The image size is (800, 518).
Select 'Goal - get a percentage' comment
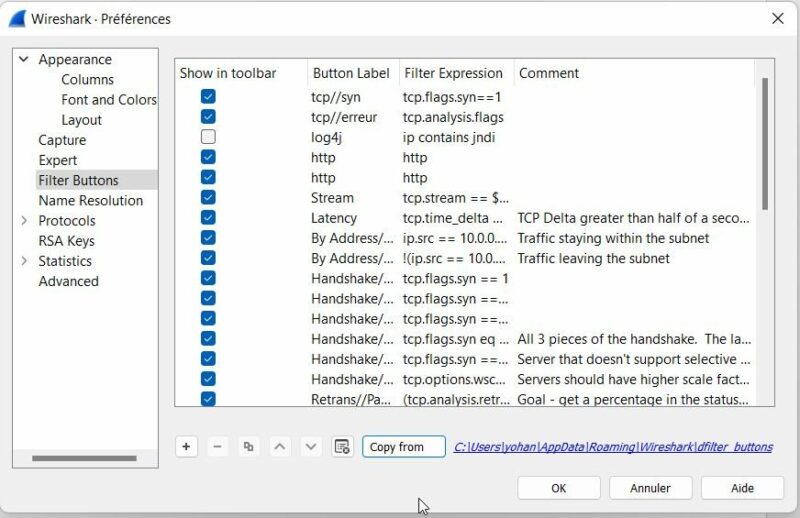coord(633,399)
